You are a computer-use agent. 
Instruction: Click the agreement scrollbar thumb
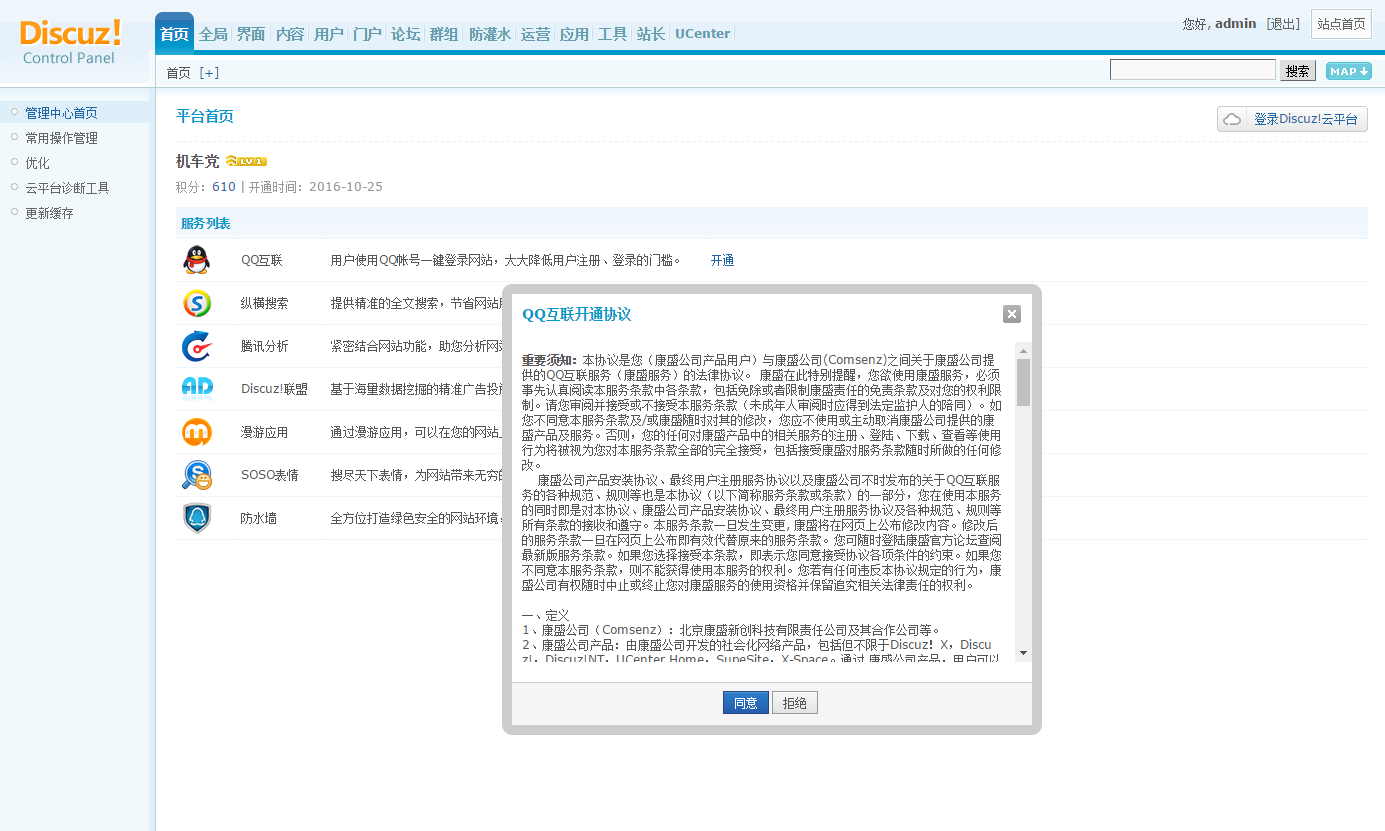pos(1023,382)
